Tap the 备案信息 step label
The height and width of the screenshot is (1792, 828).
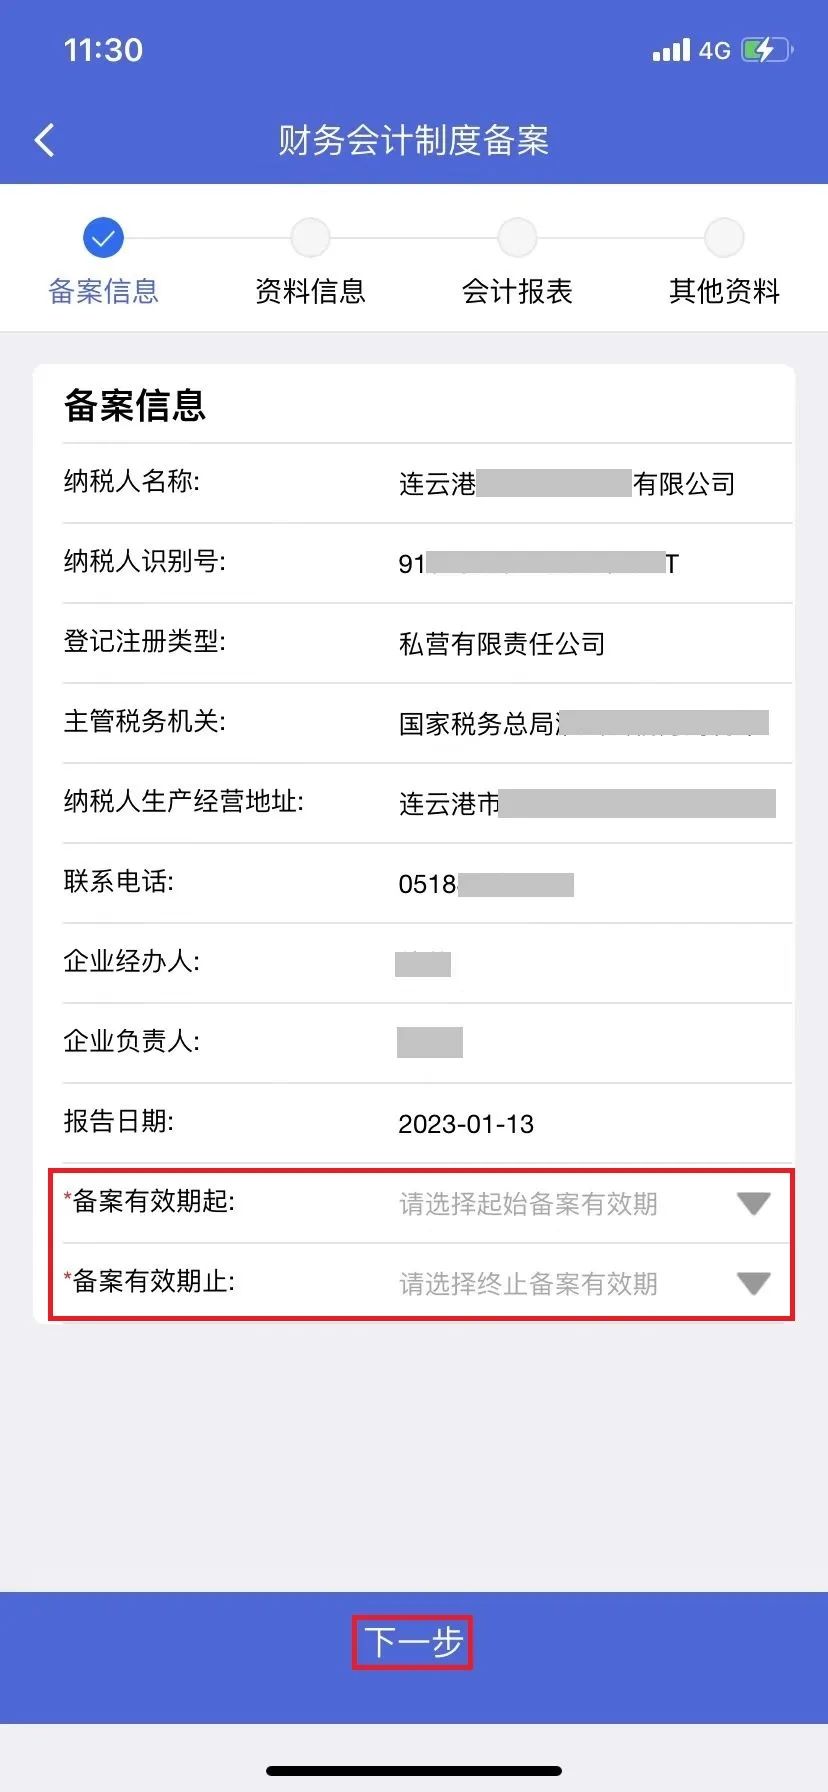click(x=103, y=291)
